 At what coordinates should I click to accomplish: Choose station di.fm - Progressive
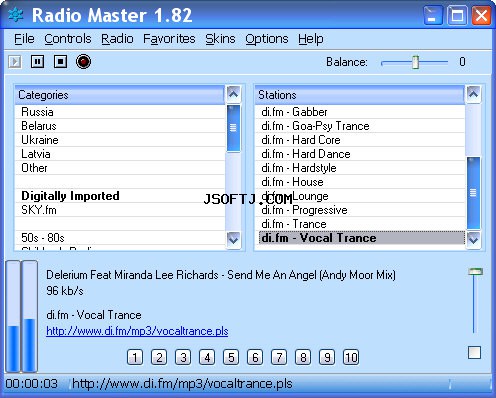coord(360,210)
